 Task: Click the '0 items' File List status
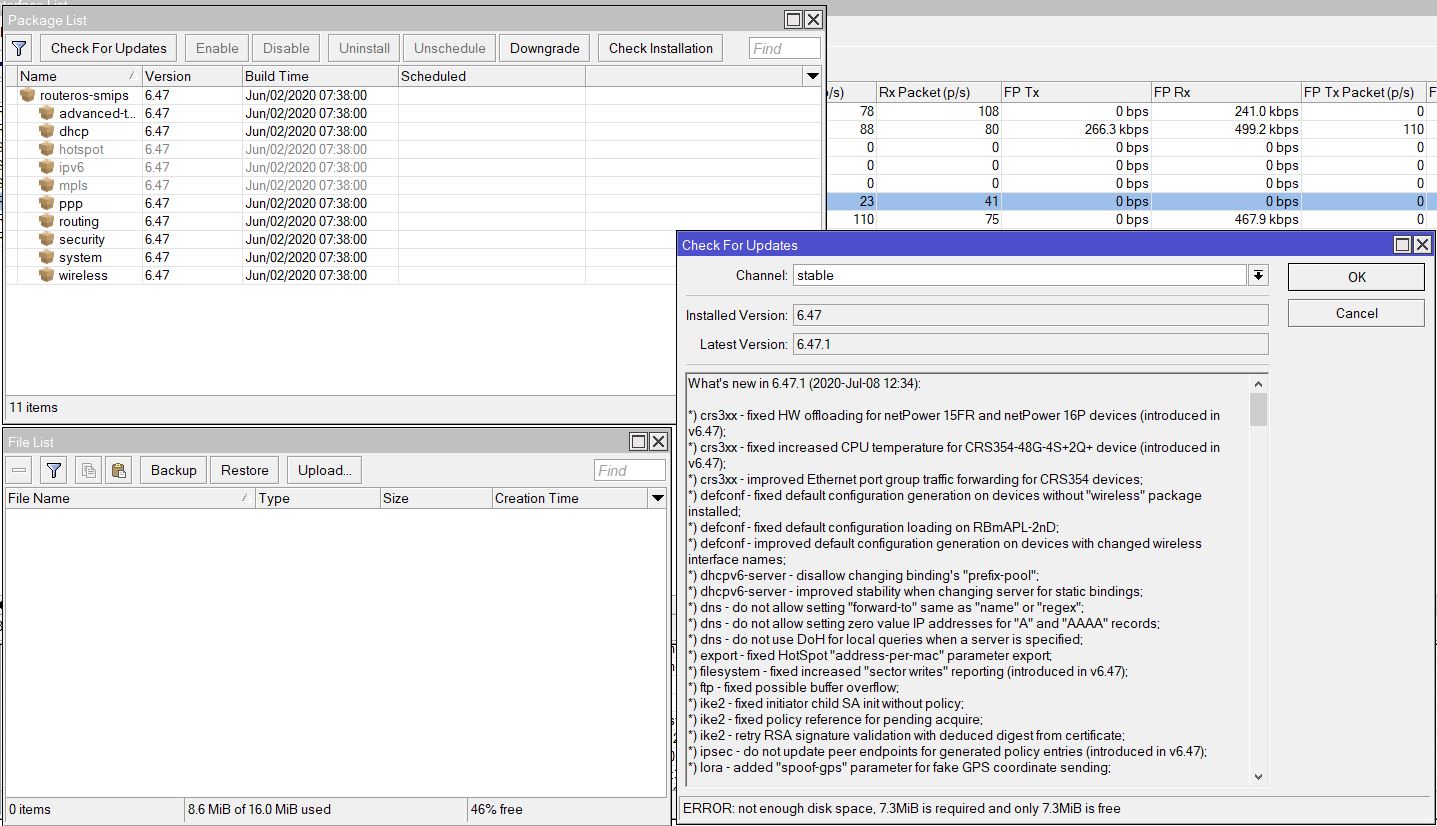coord(30,809)
